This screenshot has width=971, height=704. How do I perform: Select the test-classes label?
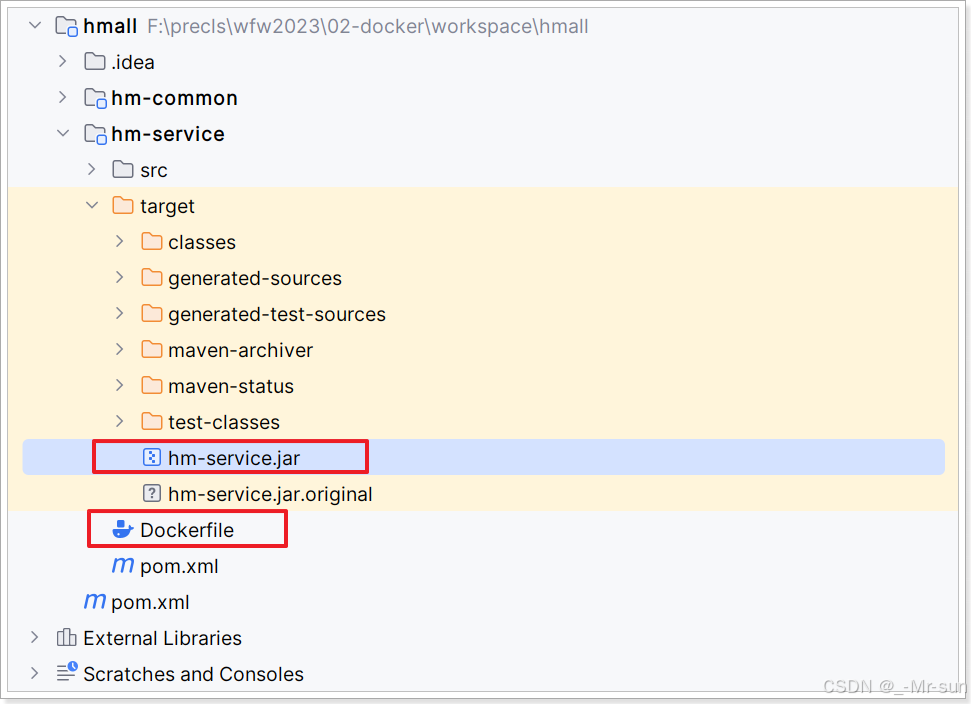pyautogui.click(x=224, y=422)
